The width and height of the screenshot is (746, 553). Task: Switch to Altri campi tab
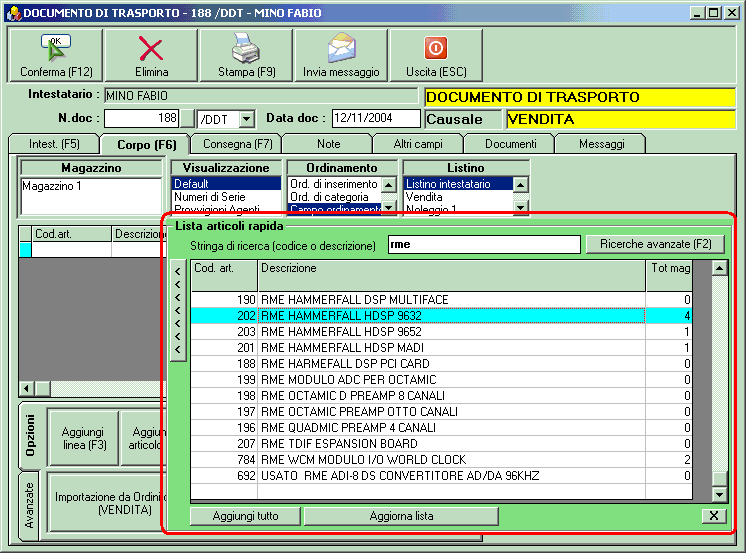tap(418, 144)
